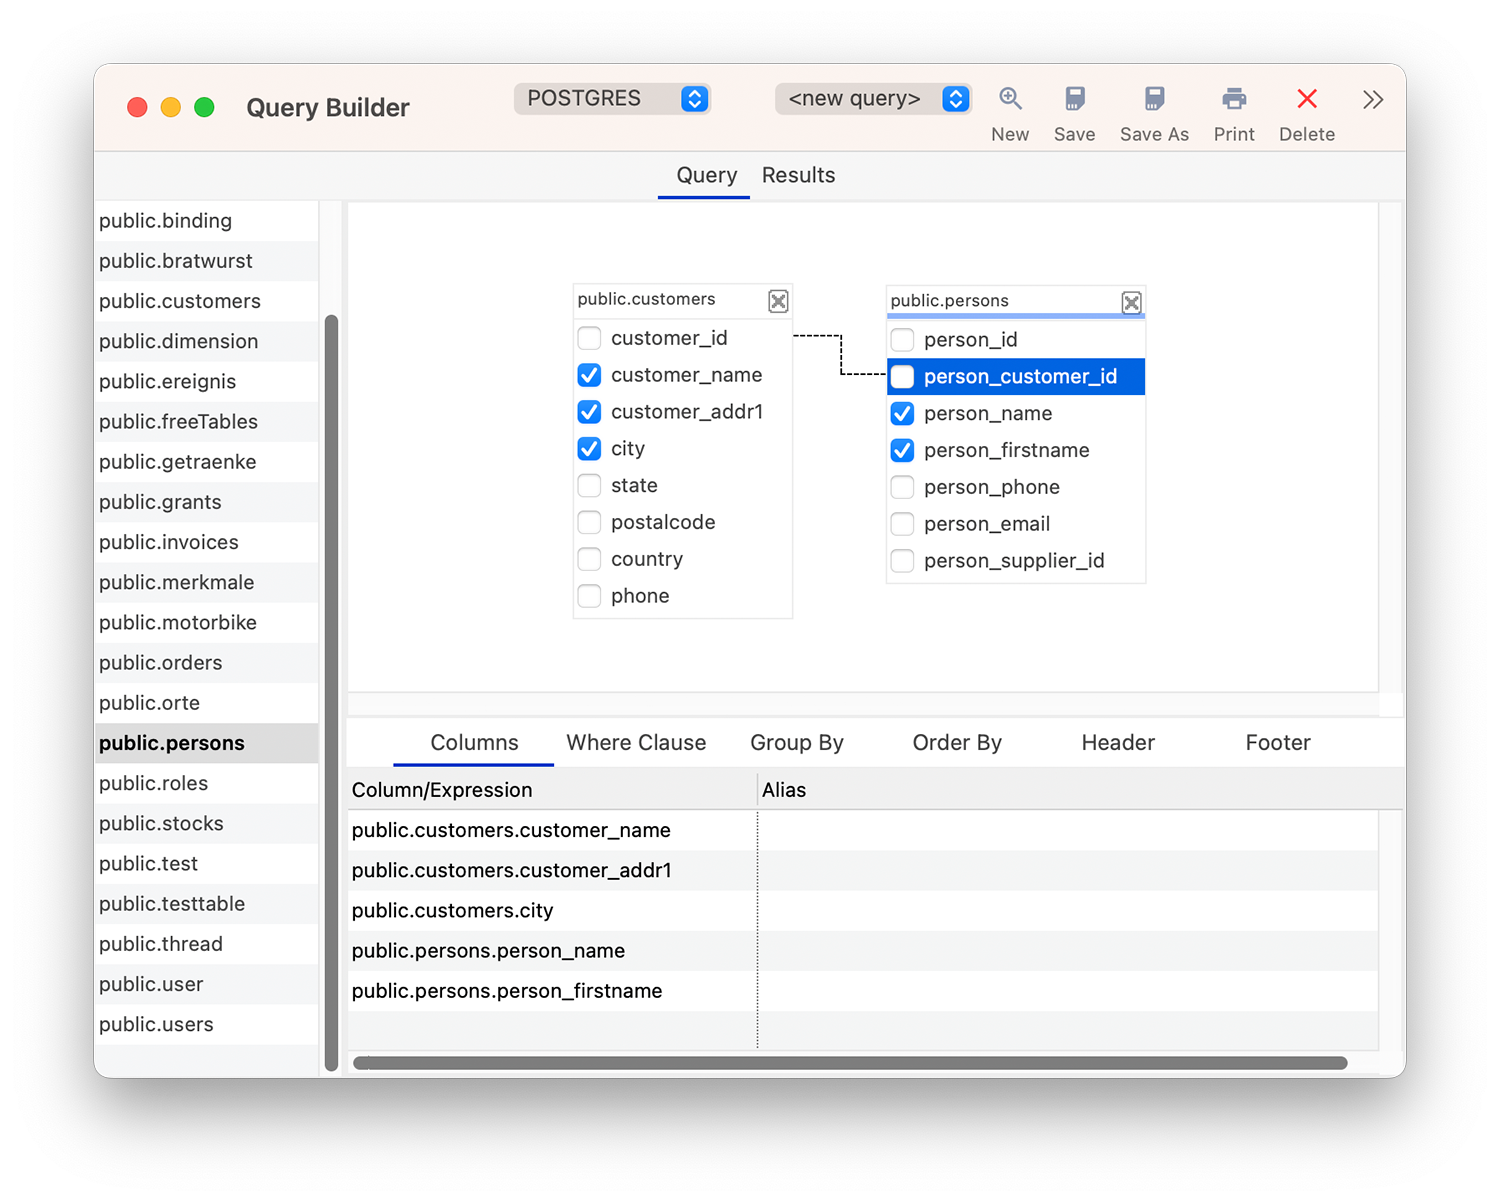1500x1202 pixels.
Task: Click the Print toolbar icon
Action: tap(1234, 98)
